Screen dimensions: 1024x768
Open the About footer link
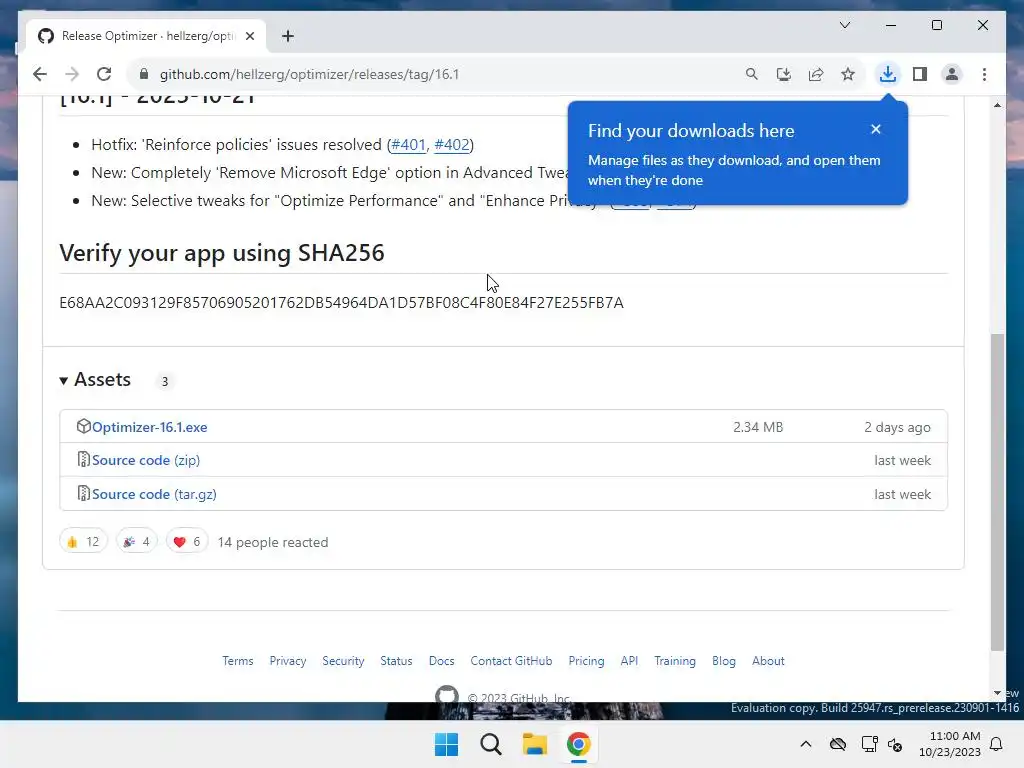tap(768, 661)
